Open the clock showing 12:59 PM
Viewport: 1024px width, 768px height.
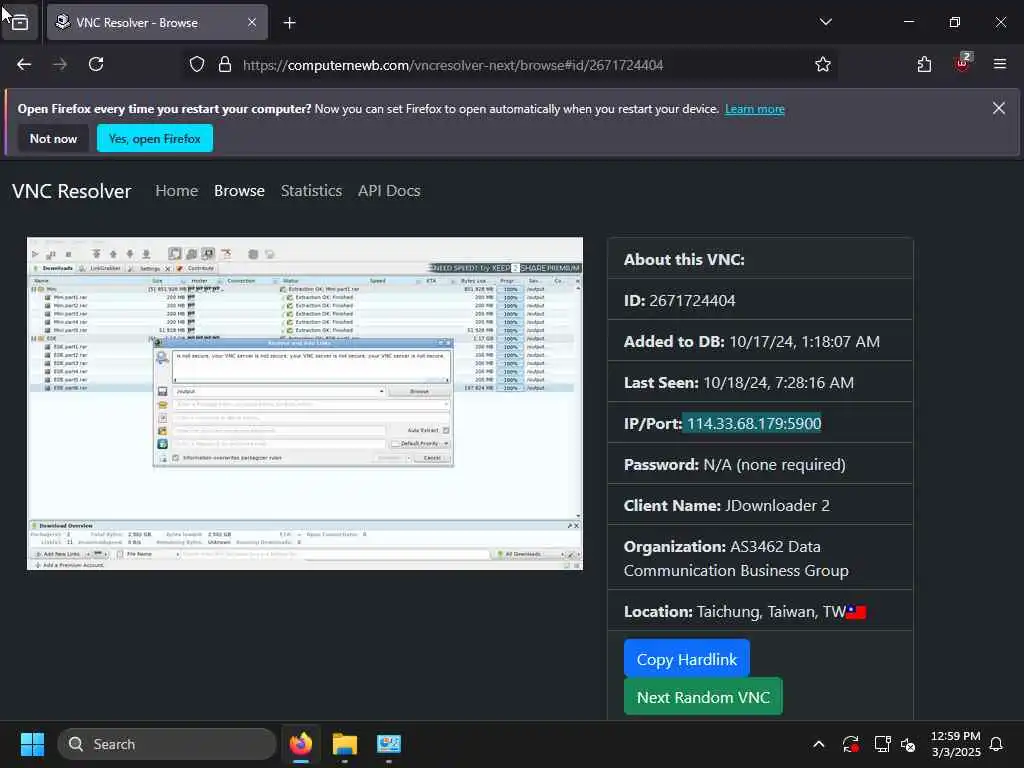point(955,744)
